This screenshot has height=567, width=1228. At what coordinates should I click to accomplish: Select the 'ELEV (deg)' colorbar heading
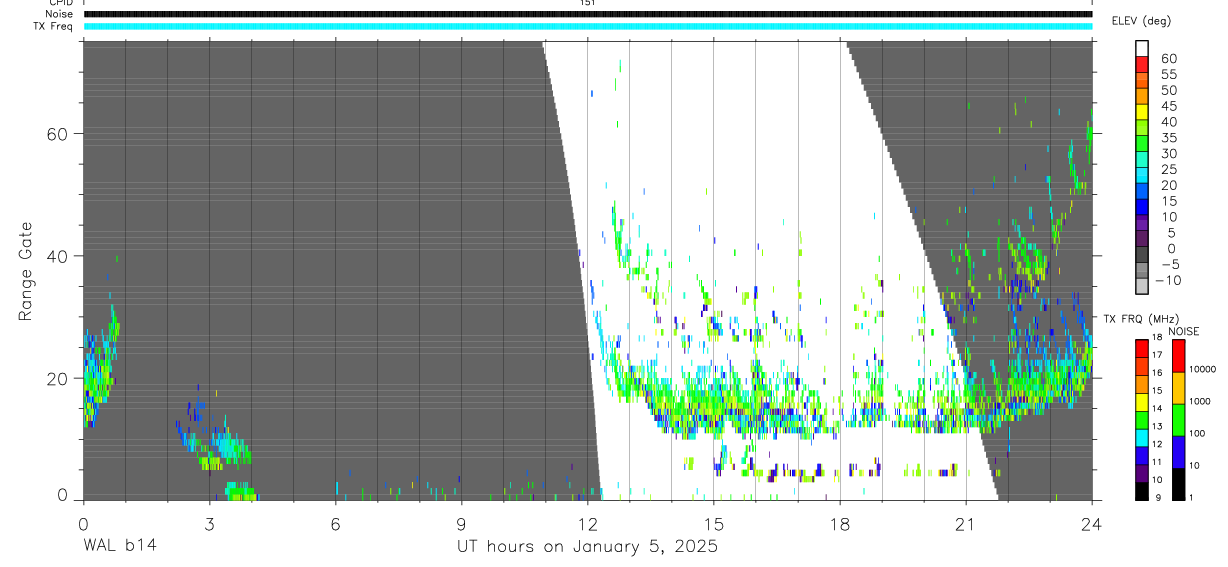[x=1141, y=21]
